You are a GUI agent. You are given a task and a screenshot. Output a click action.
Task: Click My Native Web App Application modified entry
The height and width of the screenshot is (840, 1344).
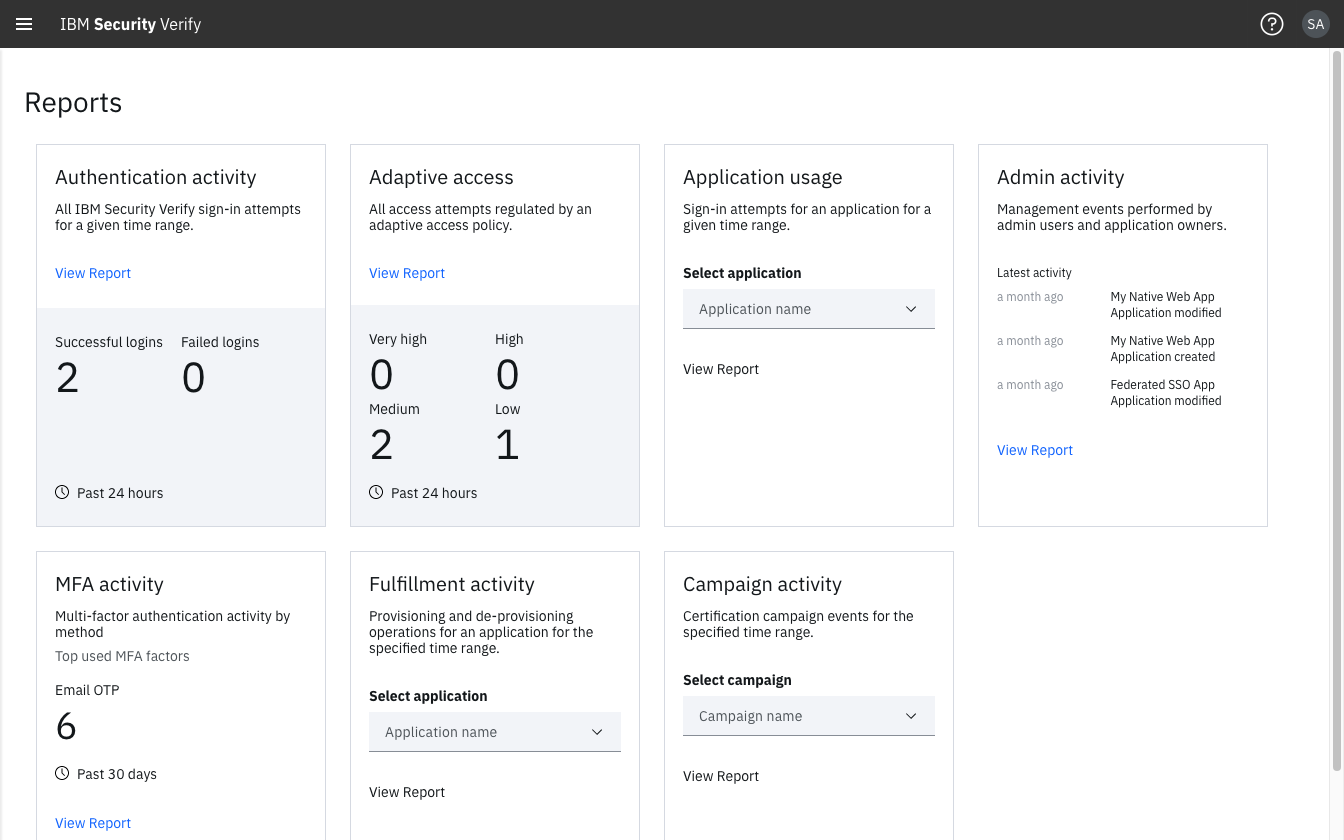click(x=1166, y=305)
